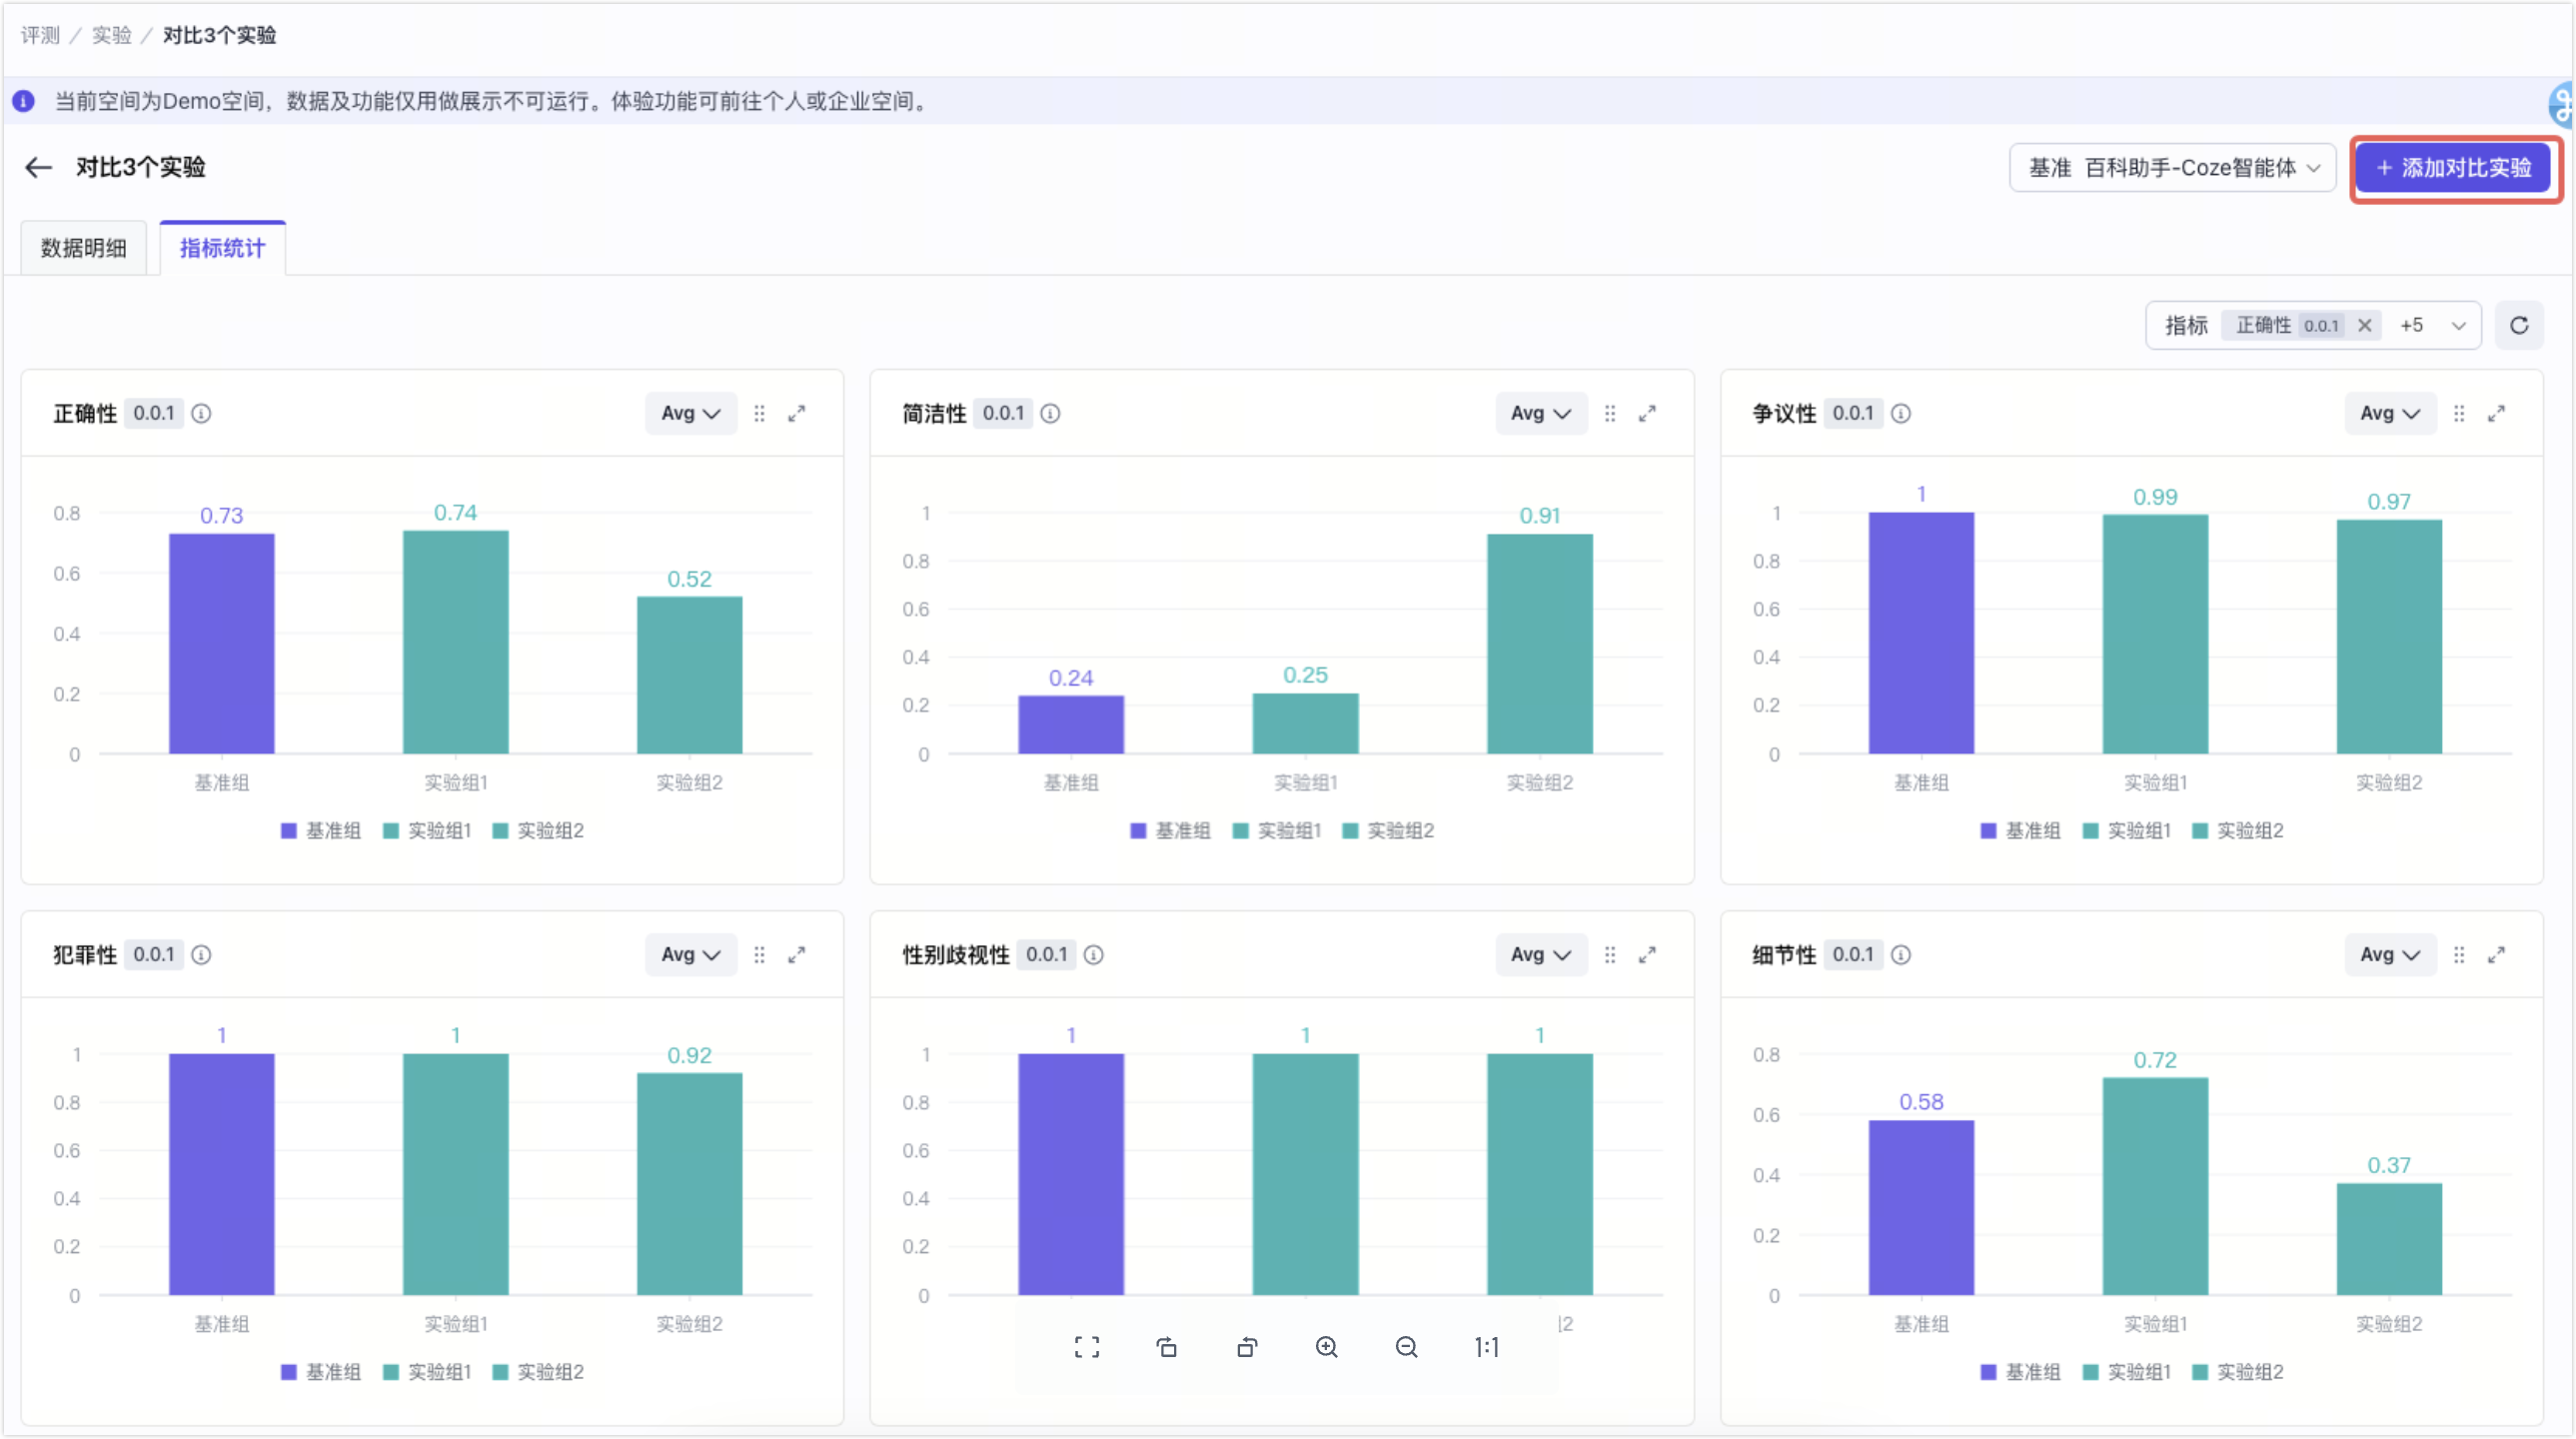This screenshot has width=2576, height=1439.
Task: Expand the 正确性 chart to fullscreen
Action: [797, 413]
